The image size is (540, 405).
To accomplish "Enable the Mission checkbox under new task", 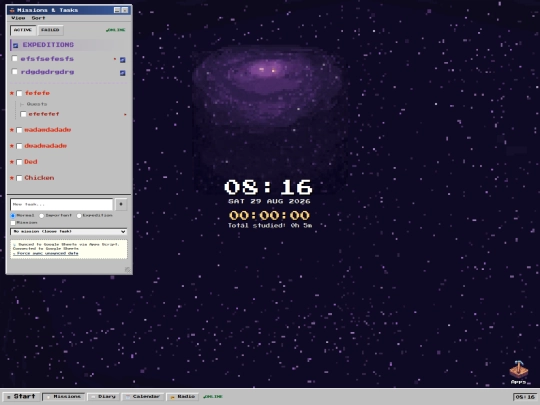I will pyautogui.click(x=13, y=223).
